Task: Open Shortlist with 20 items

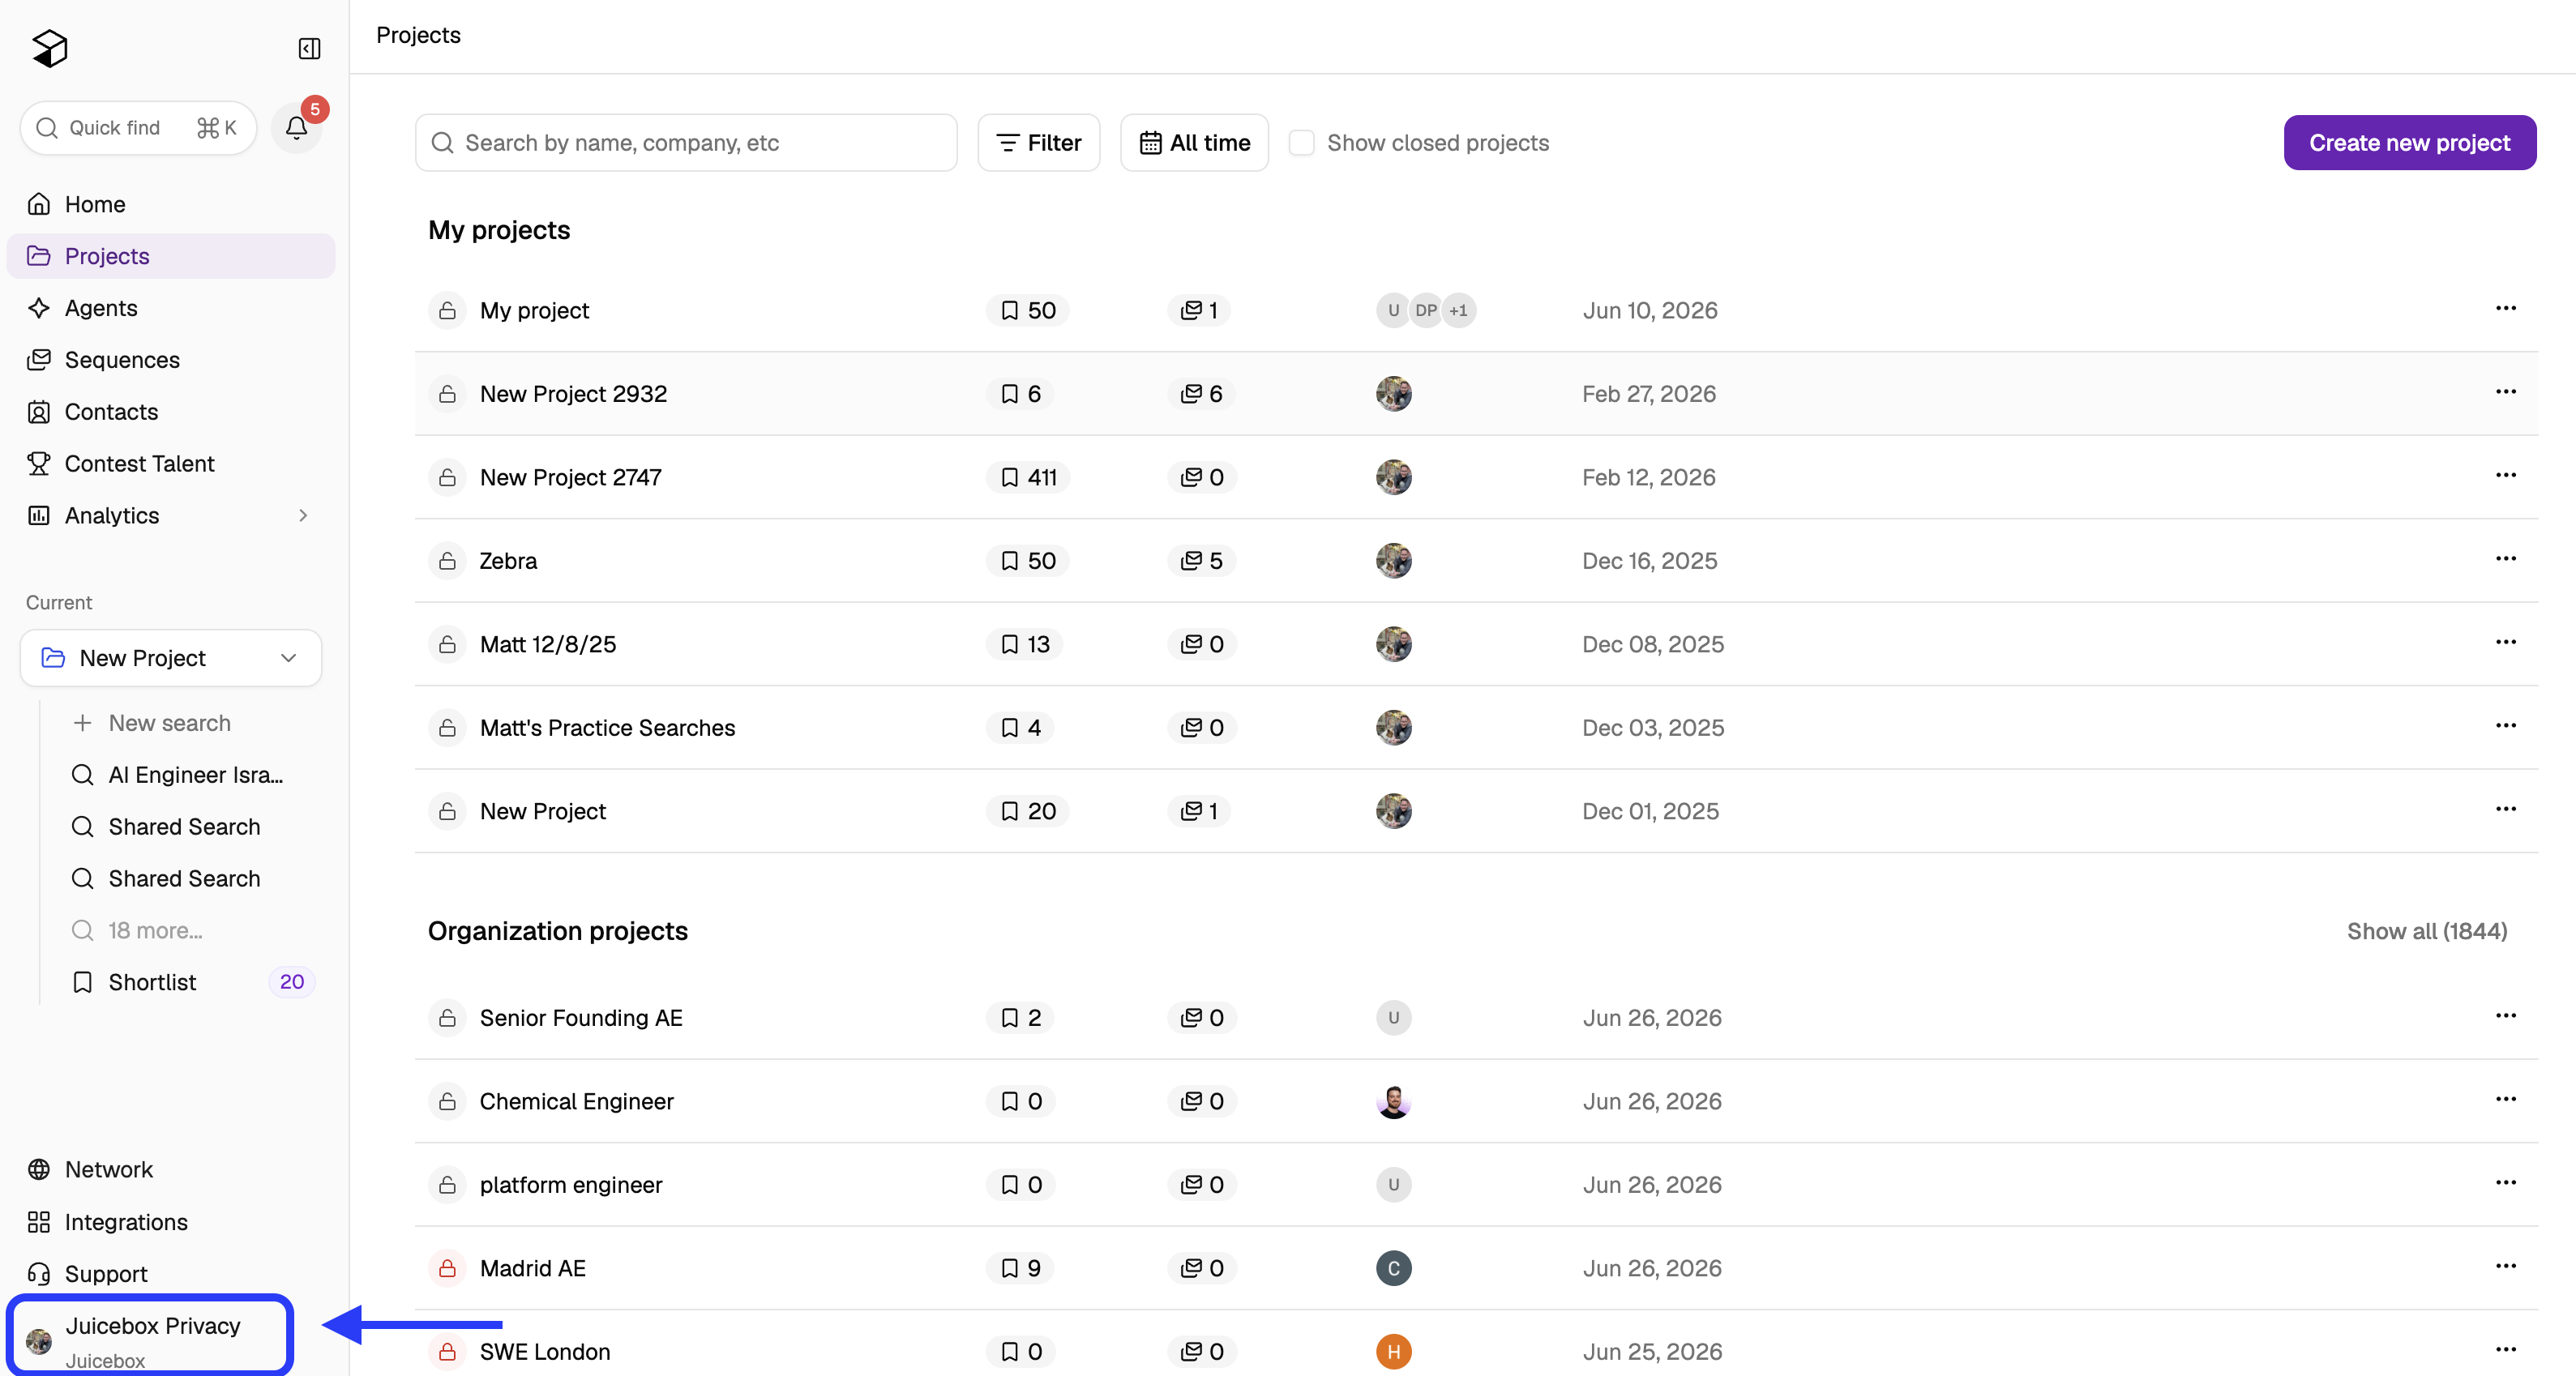Action: (192, 982)
